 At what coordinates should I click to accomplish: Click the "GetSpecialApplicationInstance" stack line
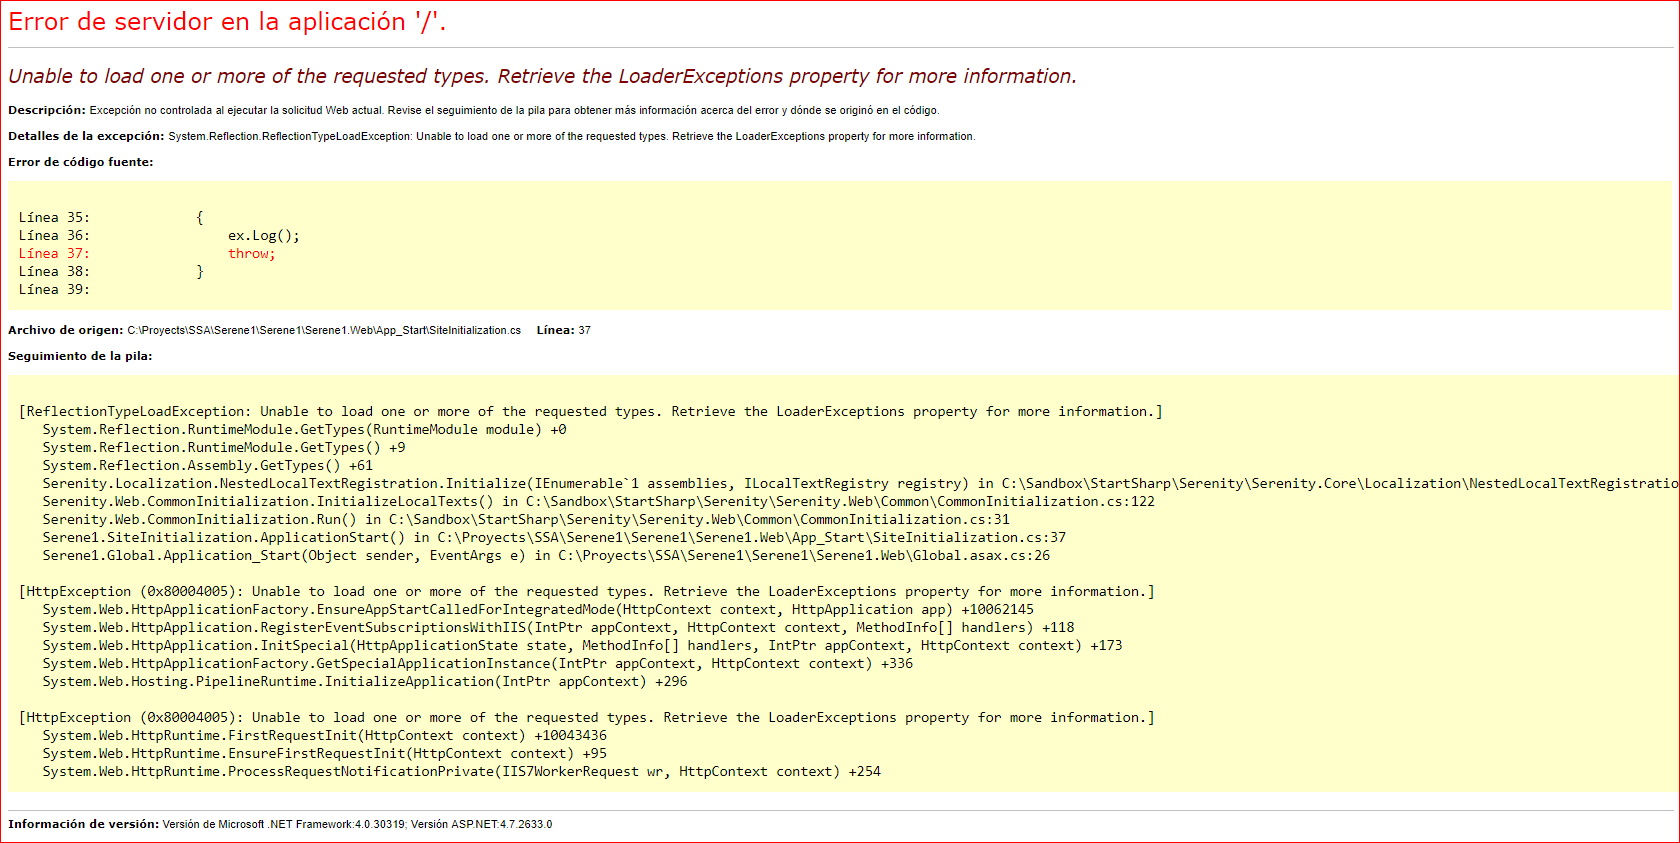(x=477, y=663)
